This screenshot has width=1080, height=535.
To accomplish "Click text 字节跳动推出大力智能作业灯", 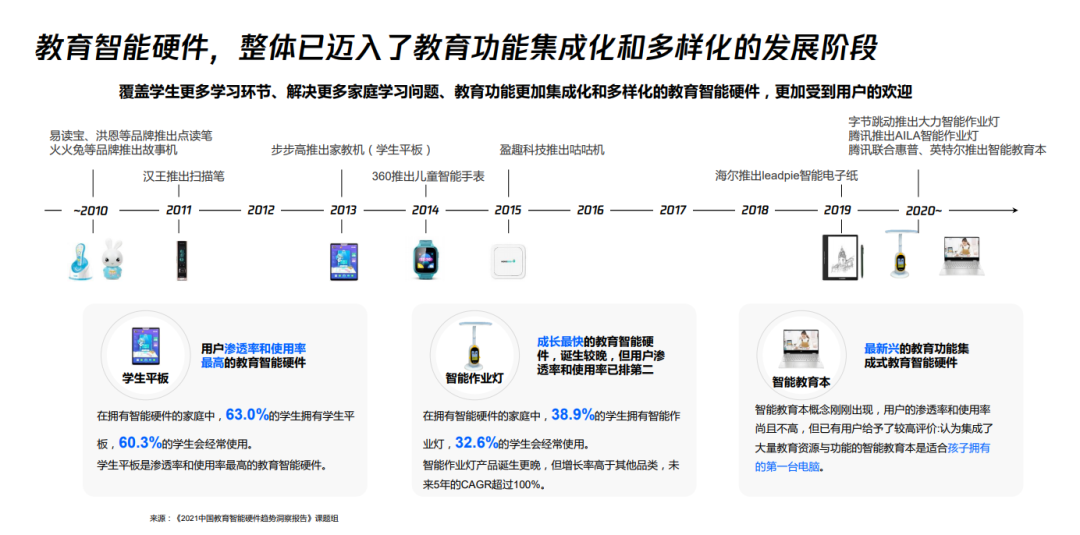I will [924, 121].
